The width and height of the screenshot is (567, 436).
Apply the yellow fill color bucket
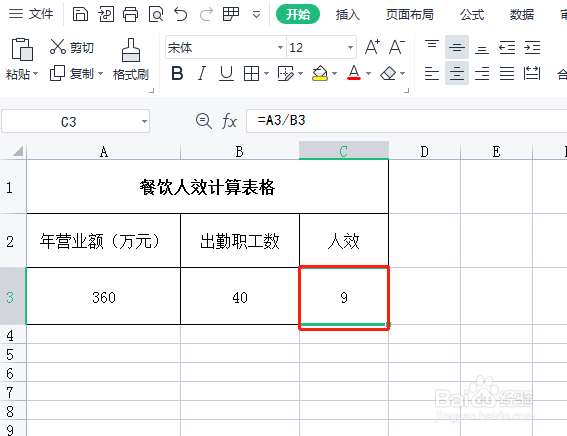click(320, 73)
